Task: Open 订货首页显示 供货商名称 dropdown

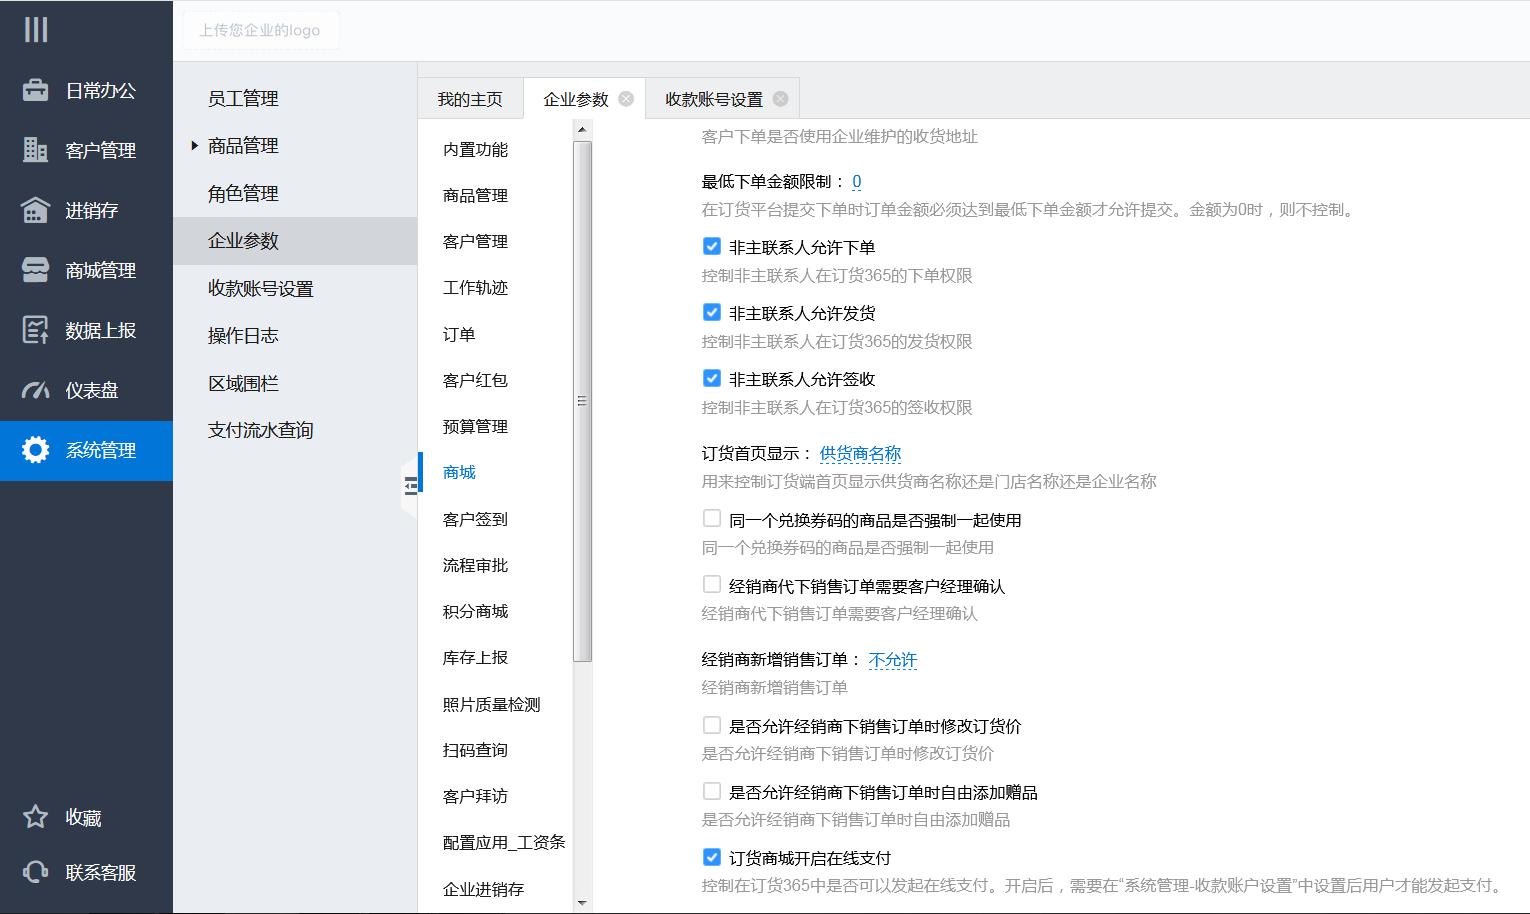Action: coord(860,454)
